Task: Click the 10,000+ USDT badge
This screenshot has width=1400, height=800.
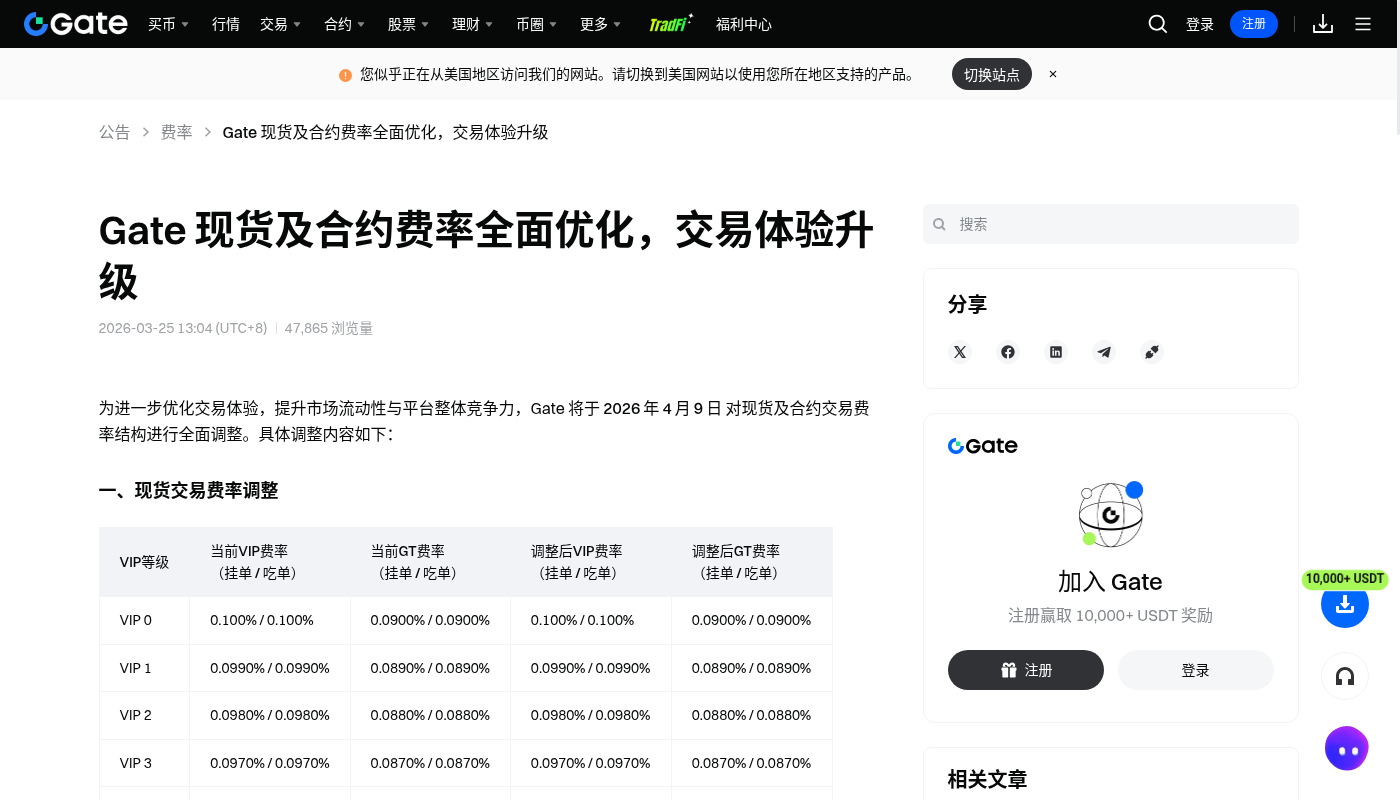Action: (x=1345, y=579)
